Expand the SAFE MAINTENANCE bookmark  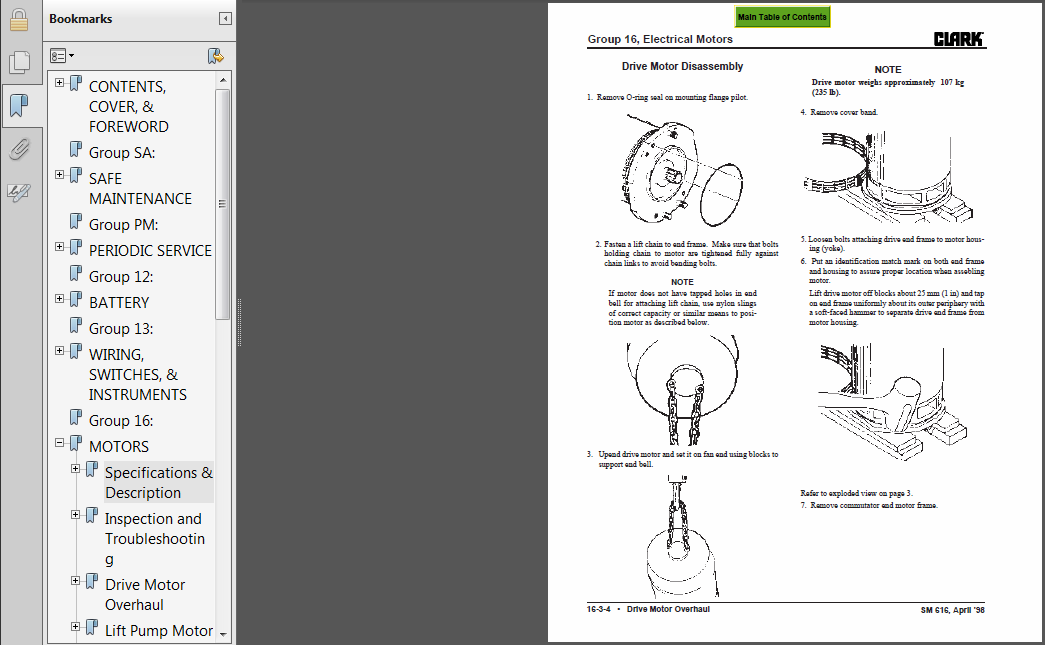(x=59, y=175)
